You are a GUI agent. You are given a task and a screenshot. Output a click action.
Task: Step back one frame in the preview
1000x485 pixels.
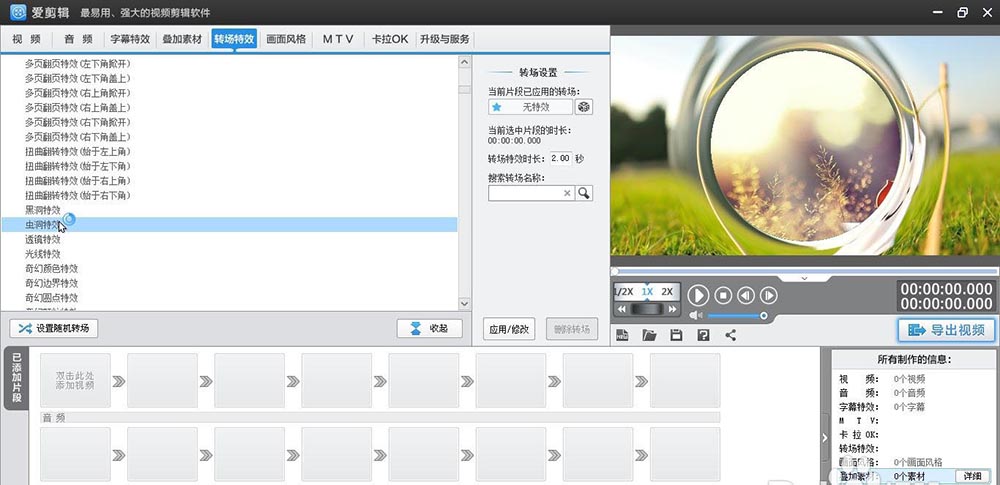pyautogui.click(x=746, y=295)
